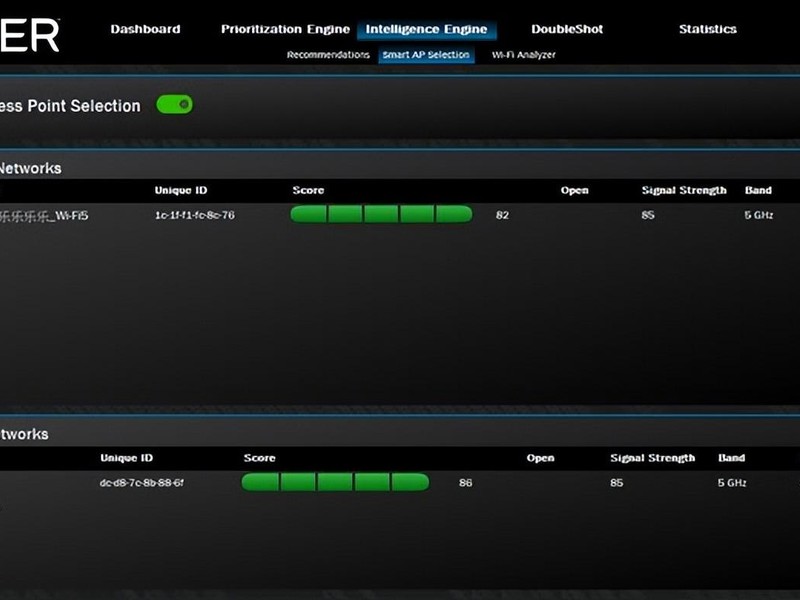The image size is (800, 600).
Task: Click the green score bar for score 86
Action: point(335,482)
